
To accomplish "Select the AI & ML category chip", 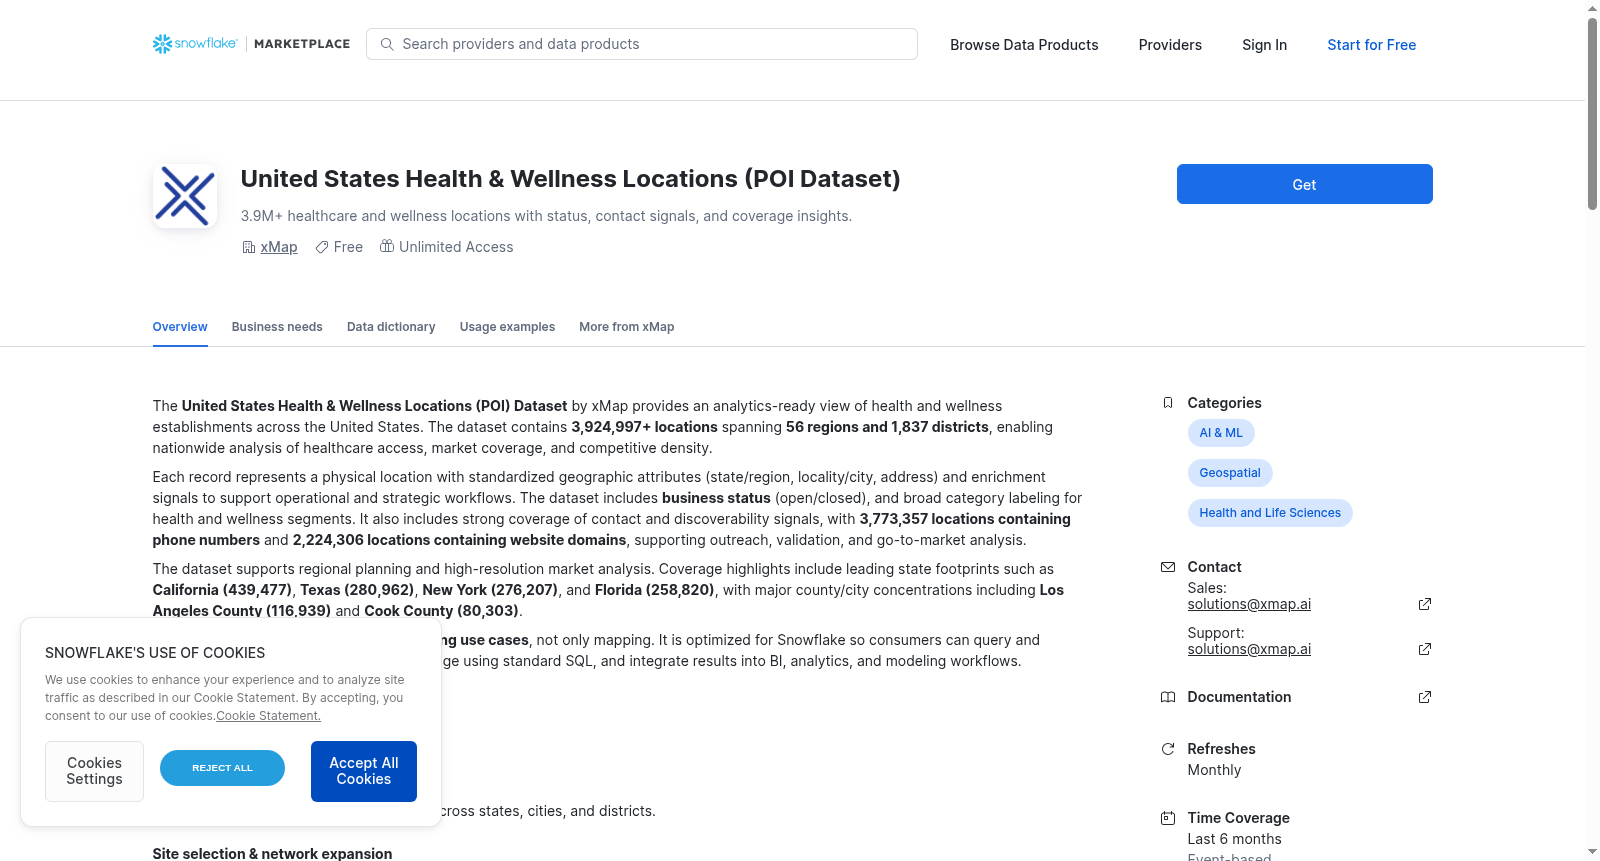I will 1221,433.
